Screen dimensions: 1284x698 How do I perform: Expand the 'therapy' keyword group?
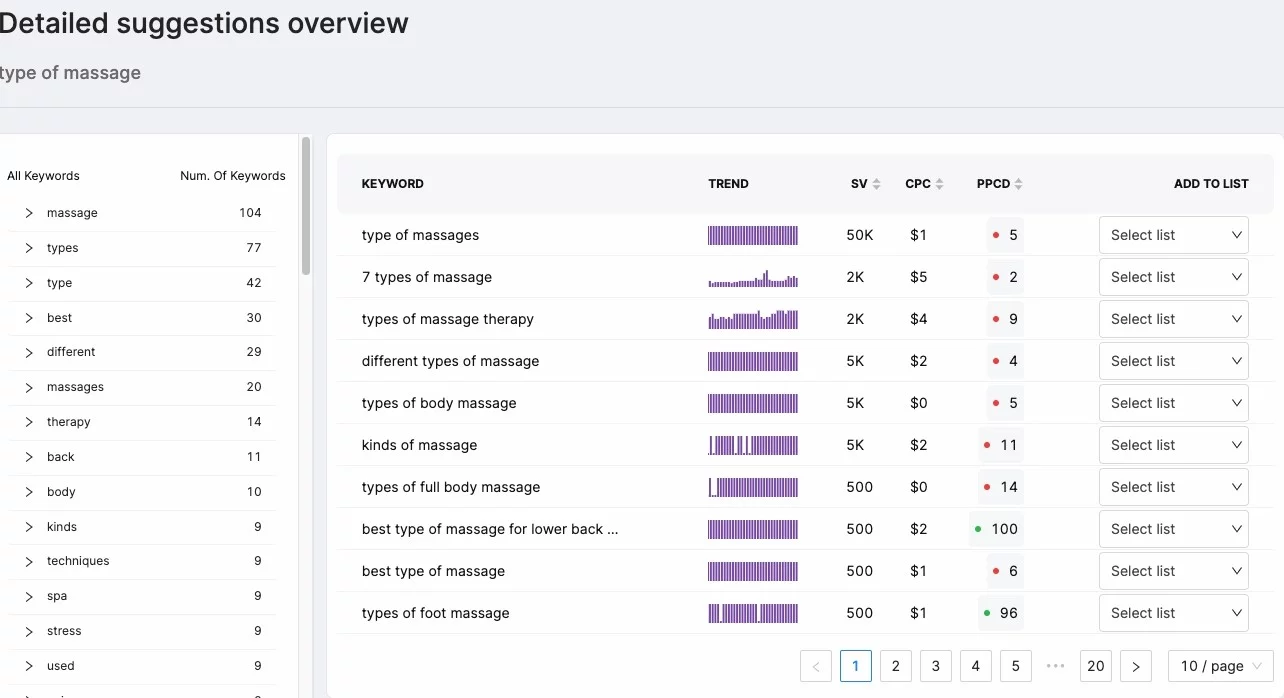(29, 422)
